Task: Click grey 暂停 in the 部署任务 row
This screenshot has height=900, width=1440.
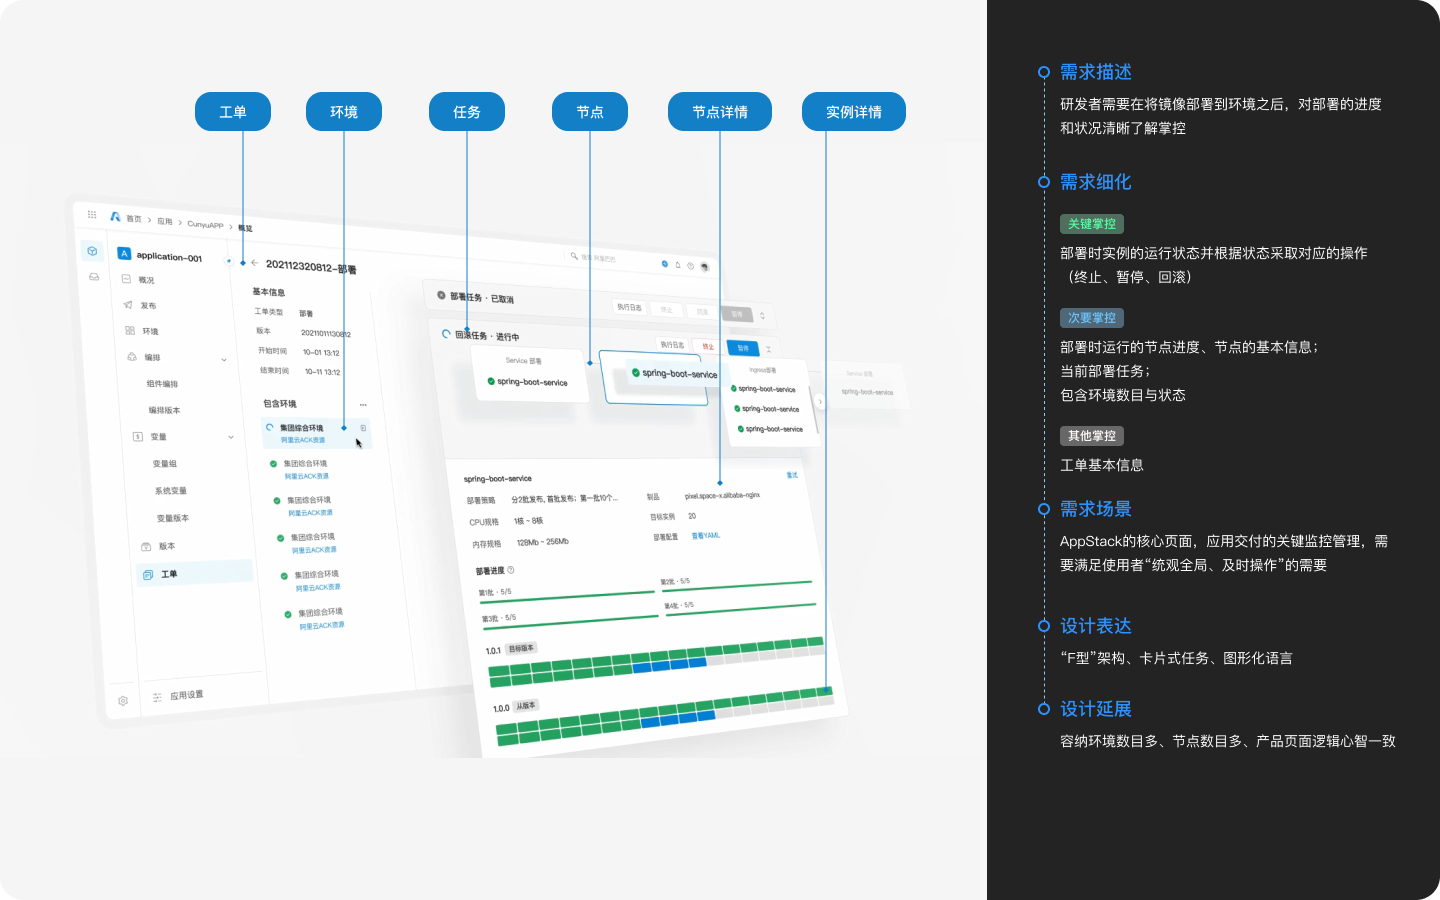Action: pos(737,314)
